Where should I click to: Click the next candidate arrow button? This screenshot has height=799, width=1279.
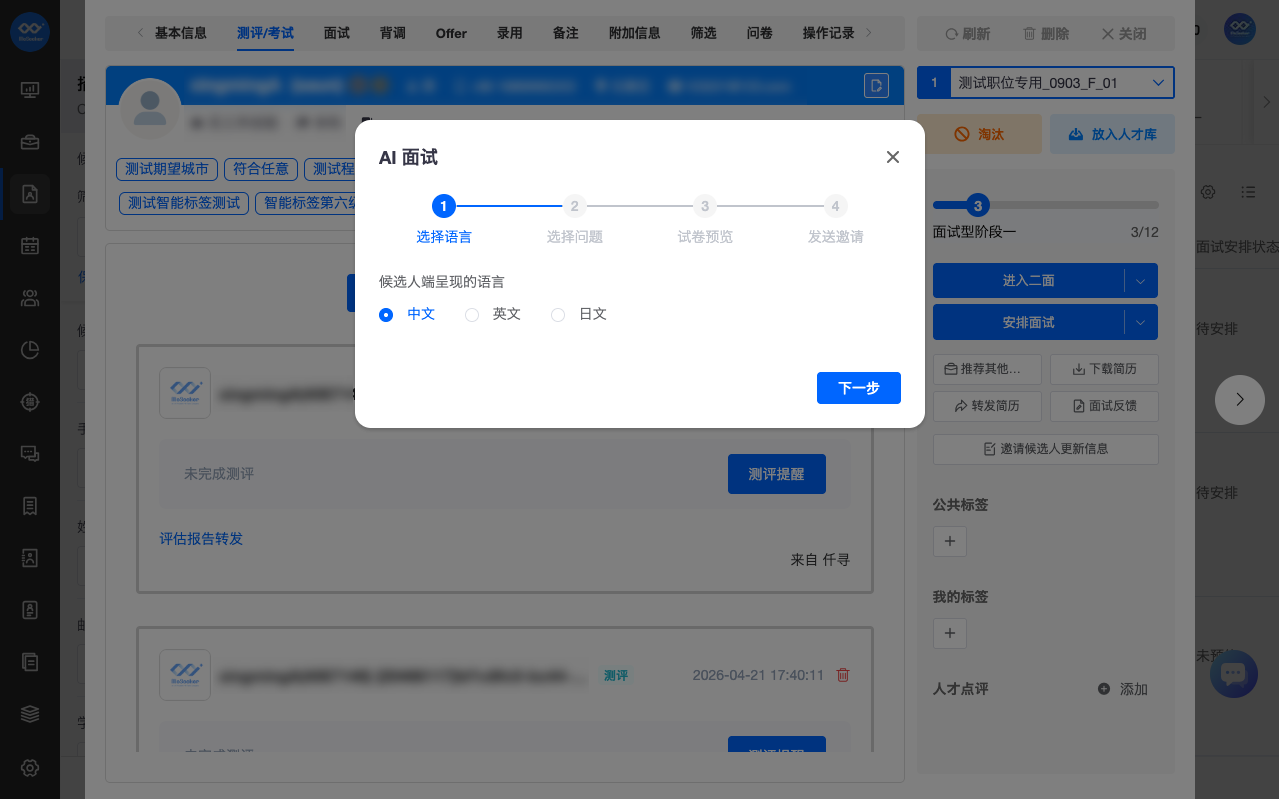pos(1240,399)
